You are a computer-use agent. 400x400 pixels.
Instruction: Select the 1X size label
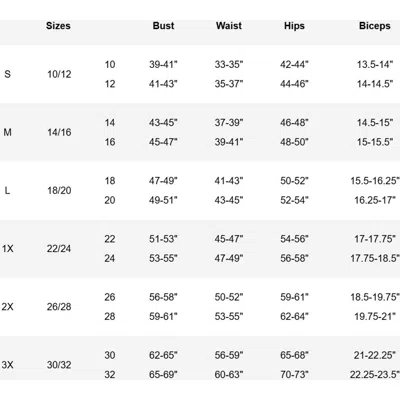point(8,248)
